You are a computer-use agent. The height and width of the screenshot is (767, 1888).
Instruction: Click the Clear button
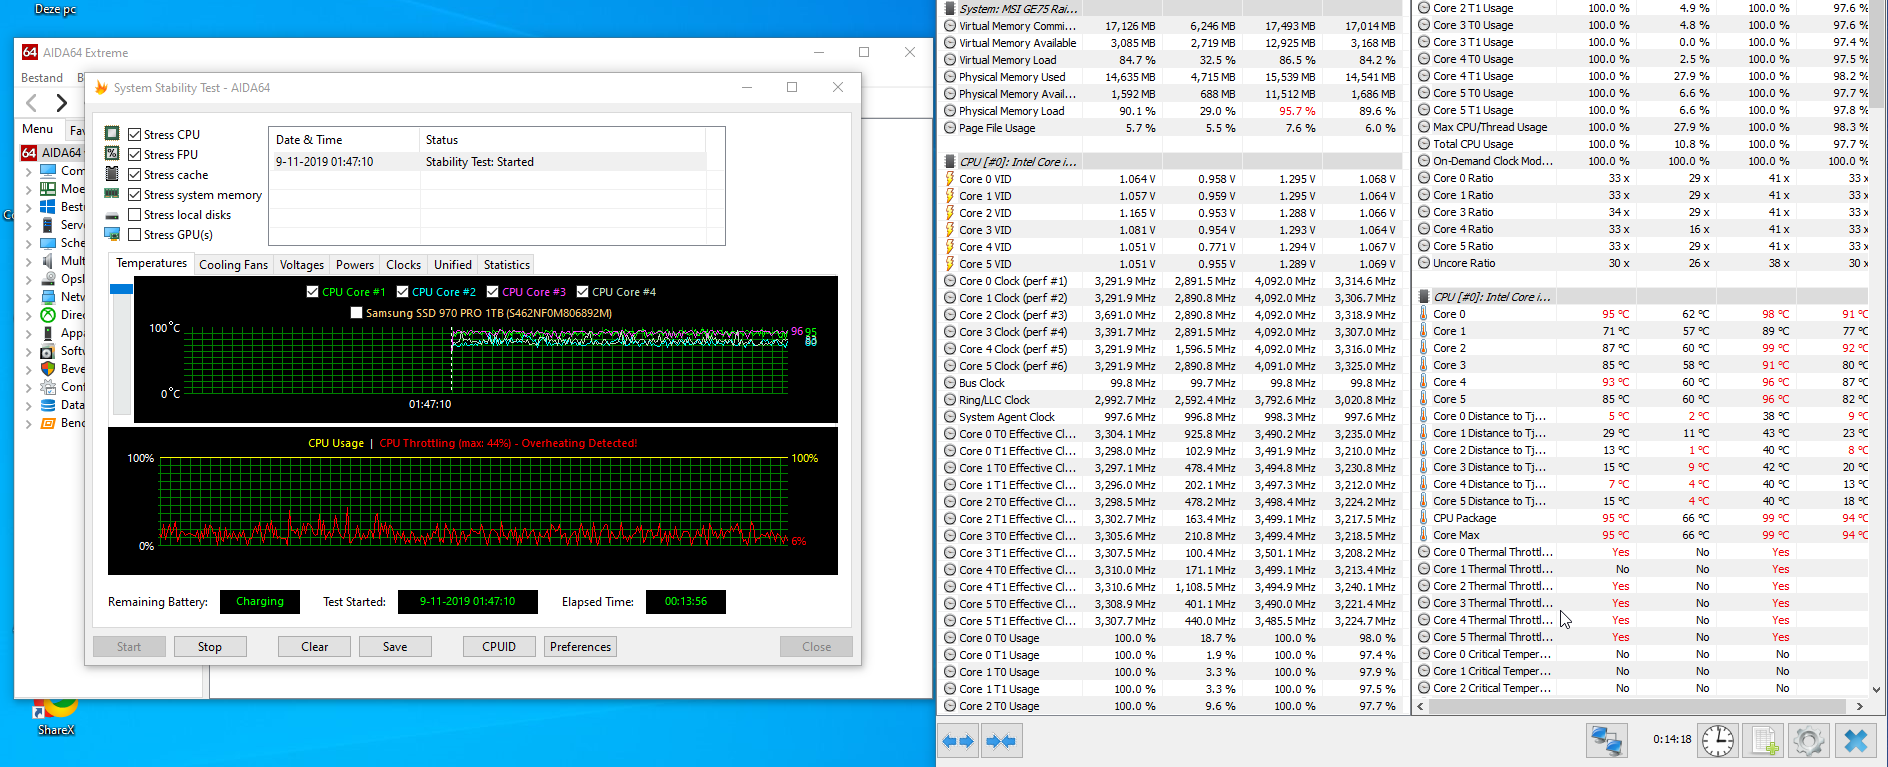point(314,647)
